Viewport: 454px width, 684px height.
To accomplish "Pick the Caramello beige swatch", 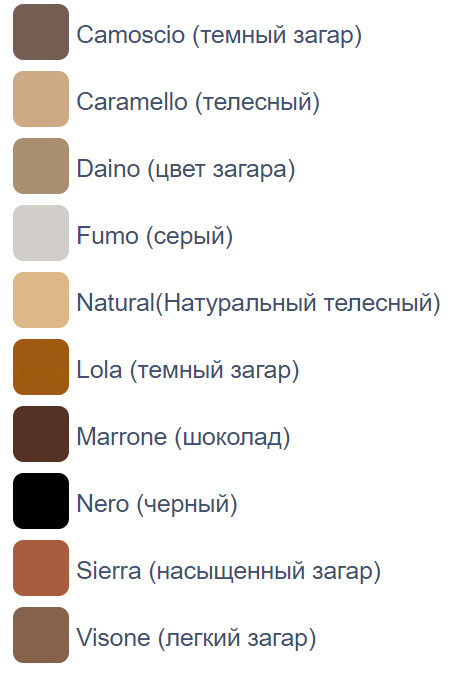I will tap(41, 99).
